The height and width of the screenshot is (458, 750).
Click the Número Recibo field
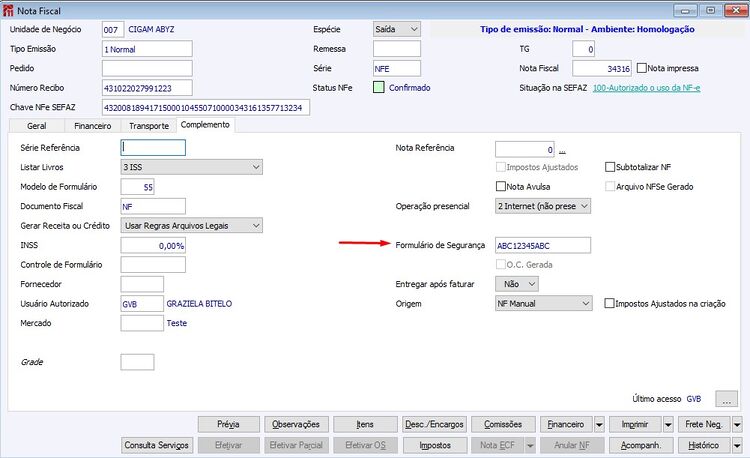click(x=147, y=88)
